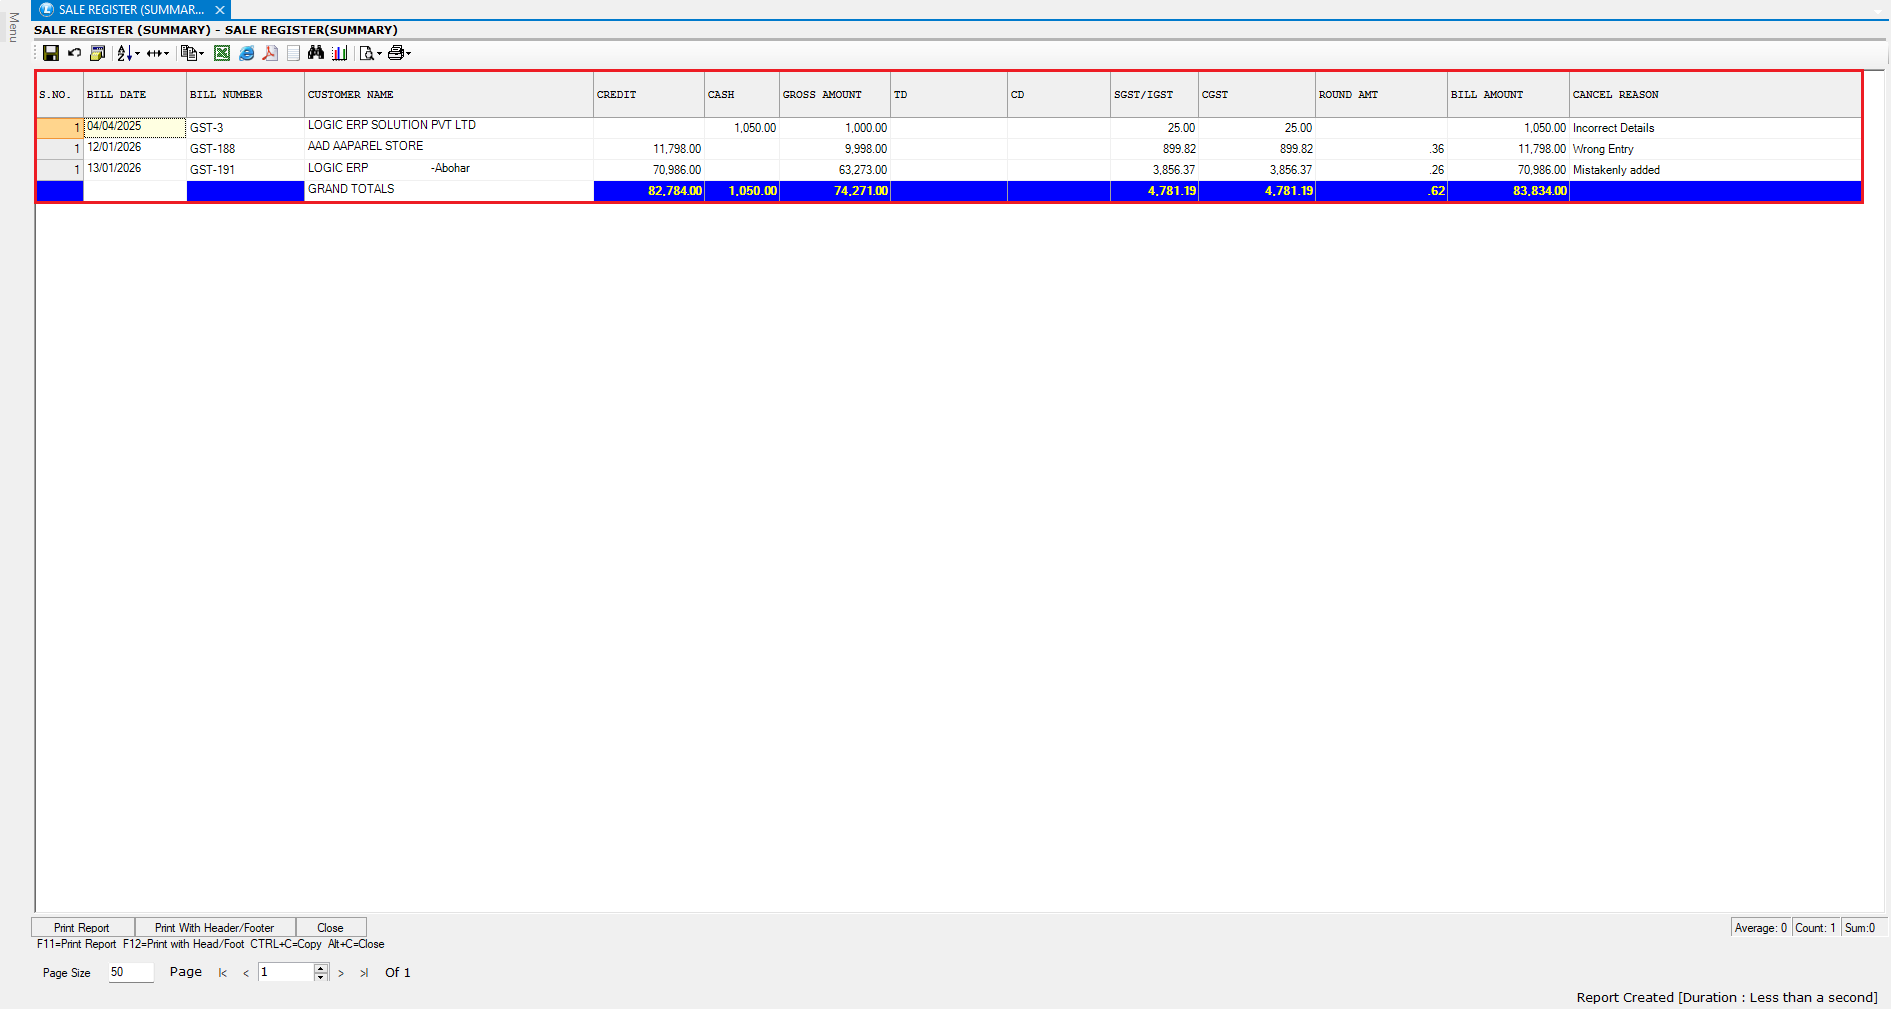1891x1009 pixels.
Task: Export the report as PDF
Action: click(270, 54)
